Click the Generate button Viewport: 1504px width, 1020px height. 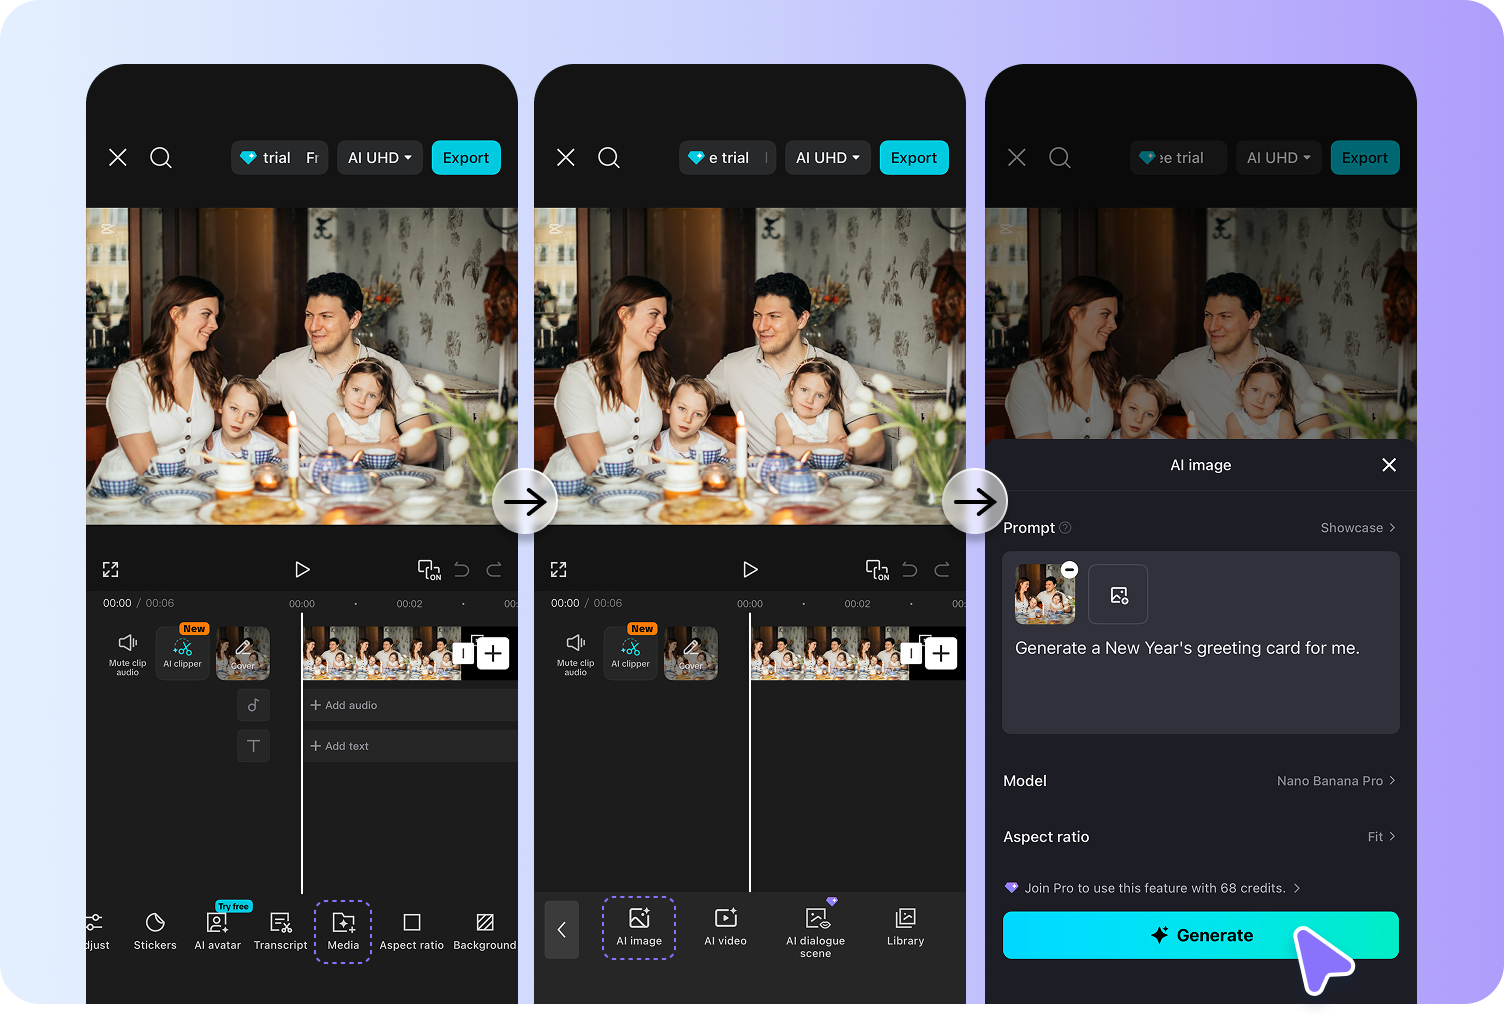coord(1201,935)
